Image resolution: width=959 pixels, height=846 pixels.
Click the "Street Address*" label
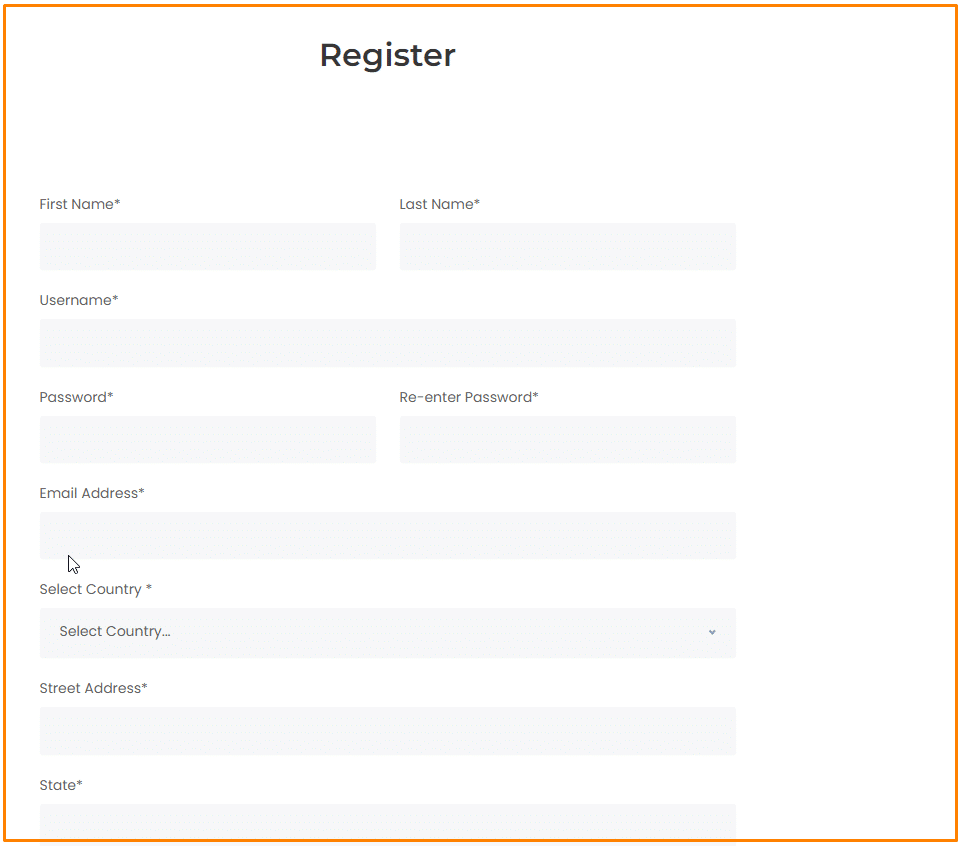(x=93, y=688)
